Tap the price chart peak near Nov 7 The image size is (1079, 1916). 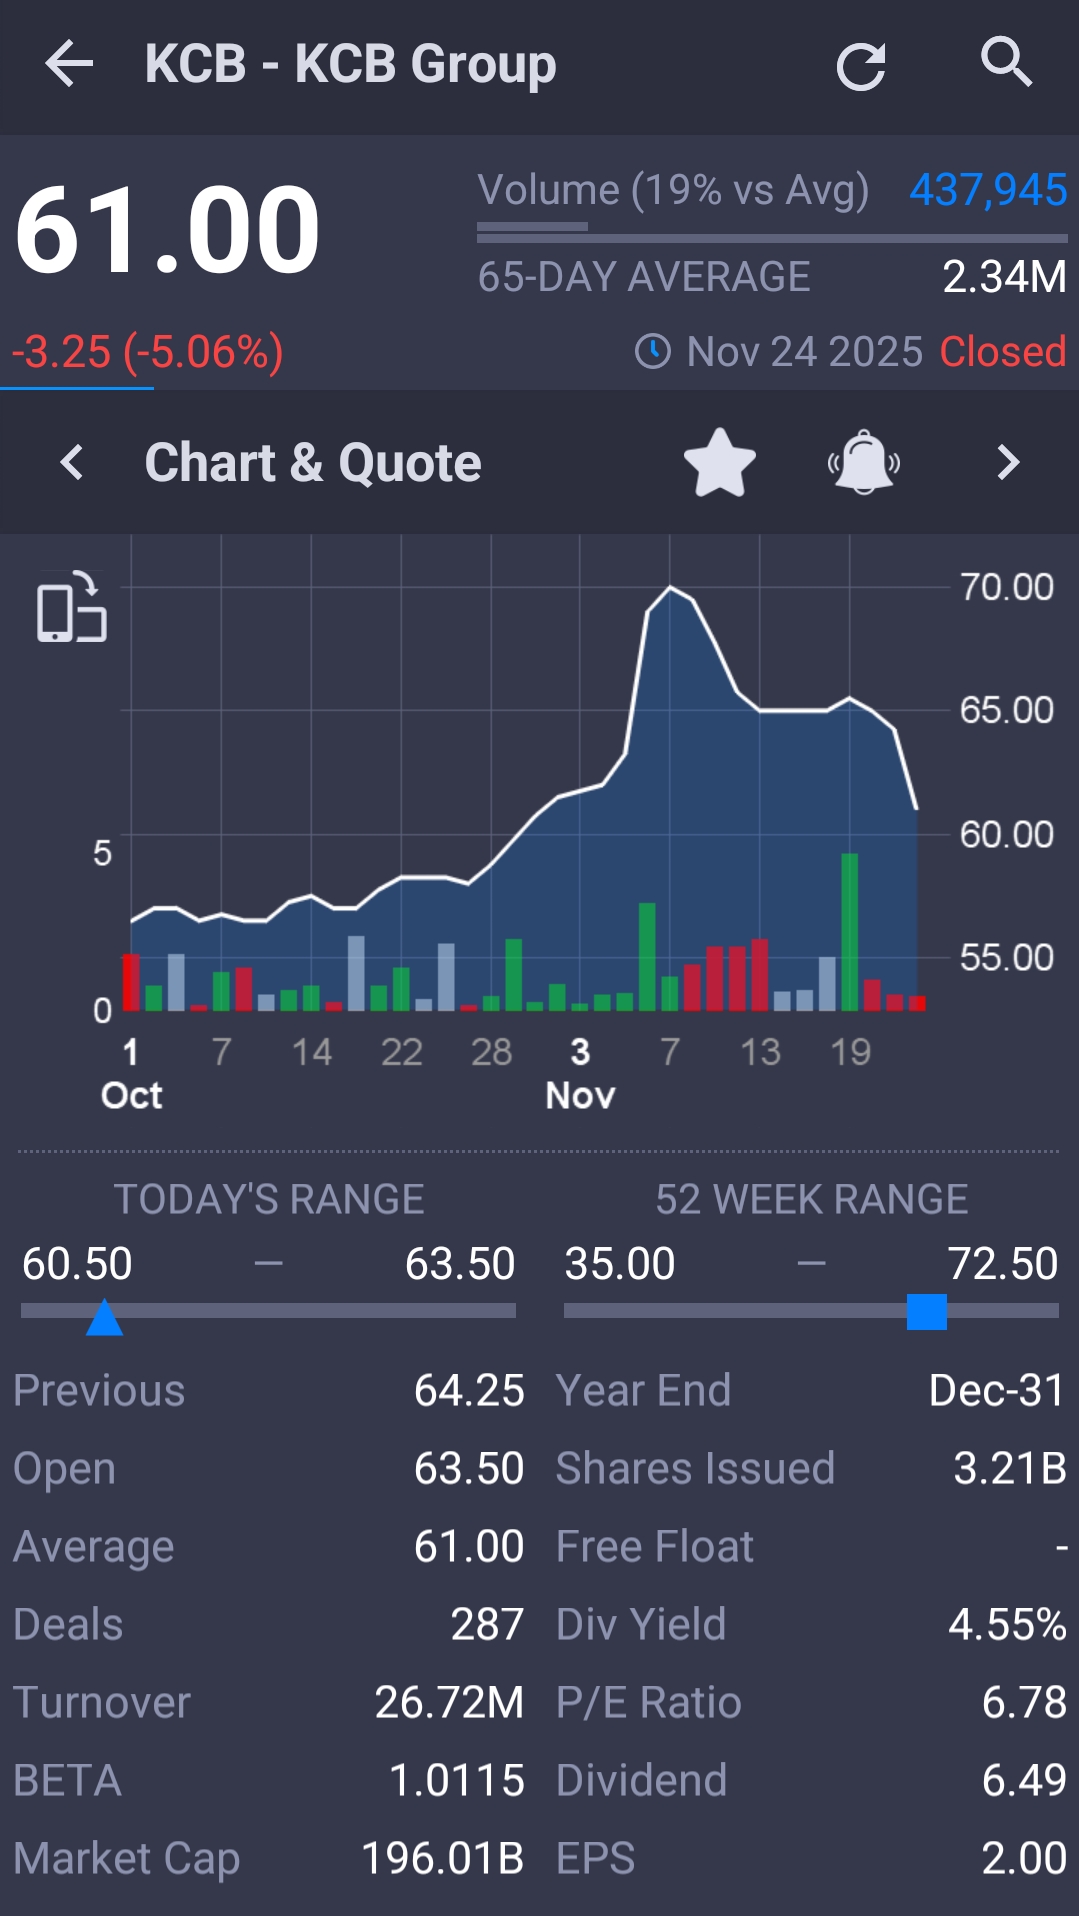(670, 589)
